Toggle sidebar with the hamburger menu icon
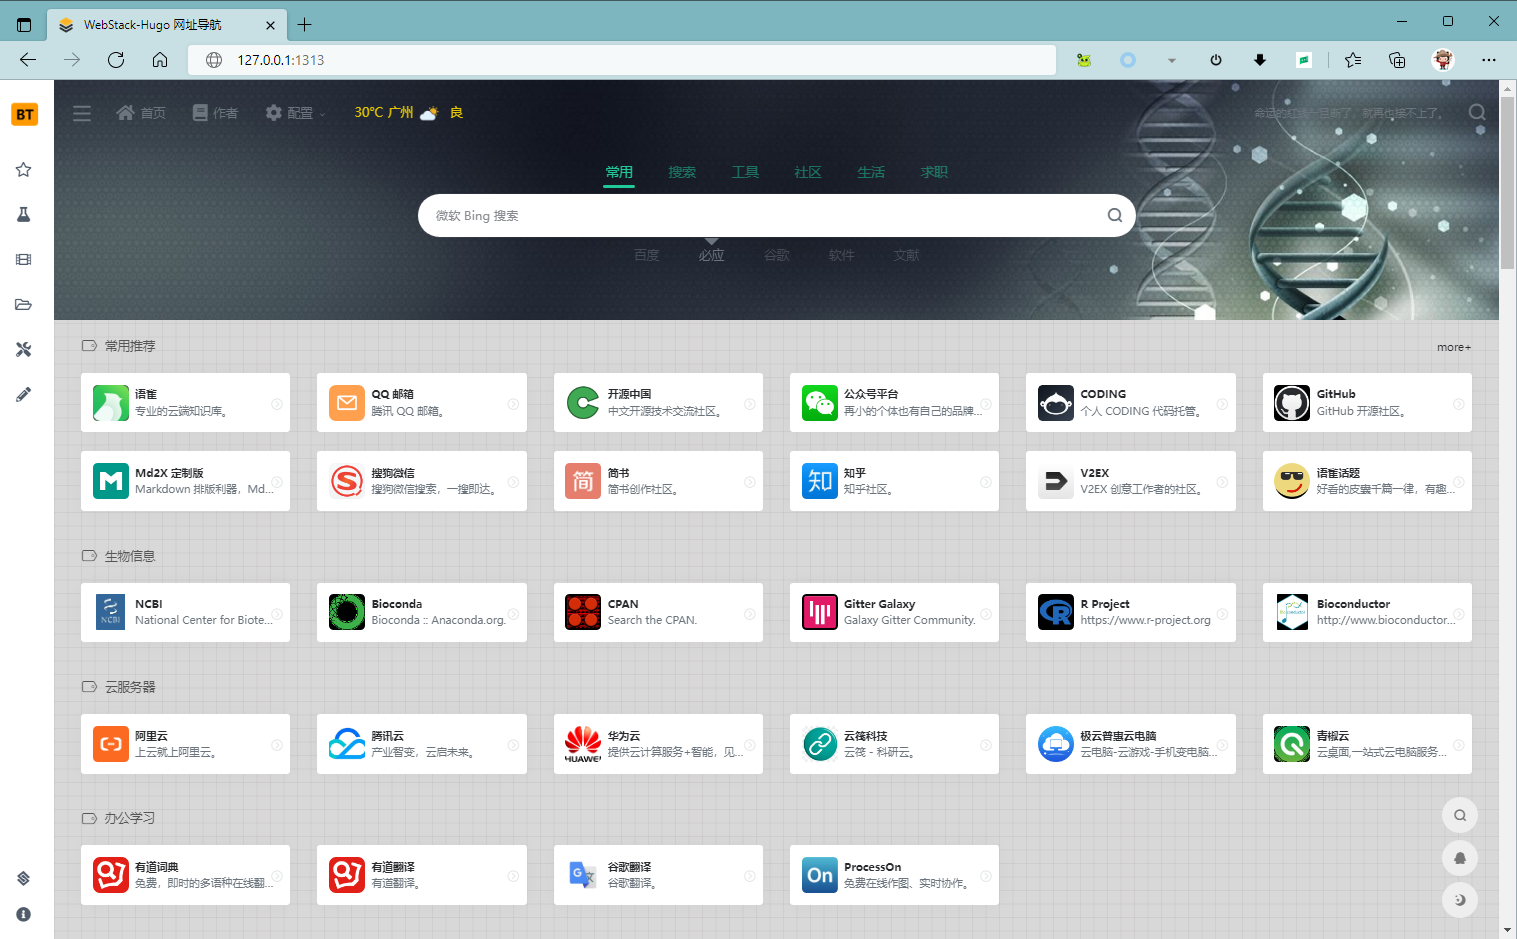Screen dimensions: 1517x939 coord(82,113)
